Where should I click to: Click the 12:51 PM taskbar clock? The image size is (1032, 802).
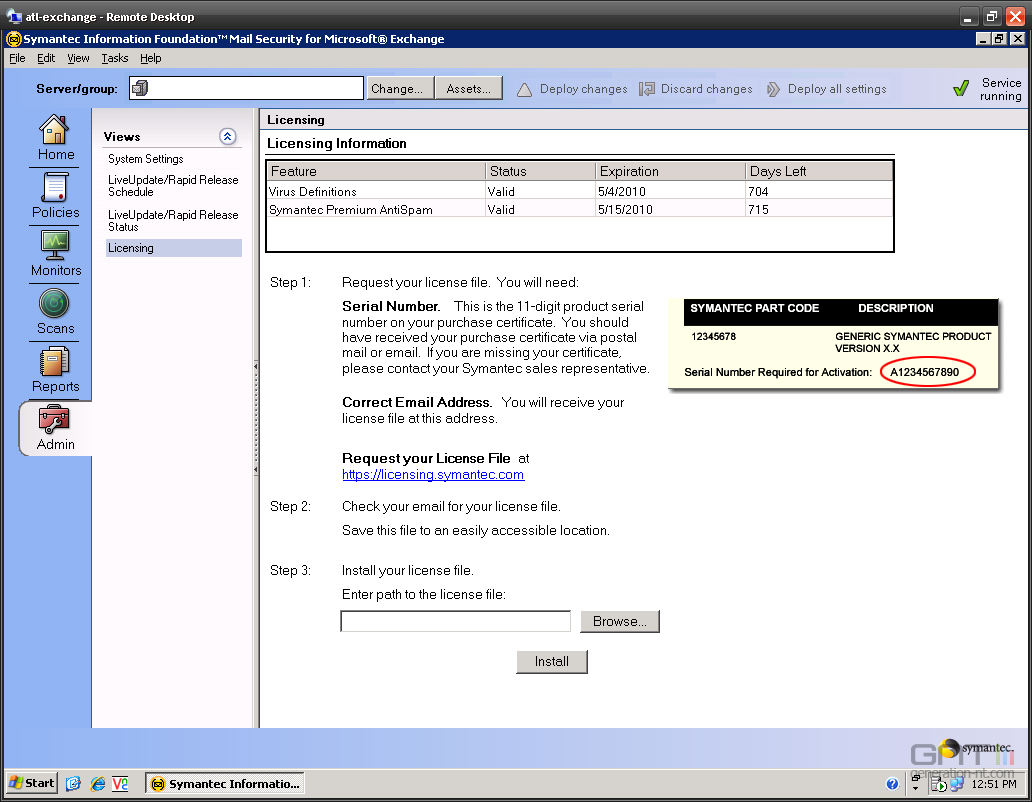point(993,784)
